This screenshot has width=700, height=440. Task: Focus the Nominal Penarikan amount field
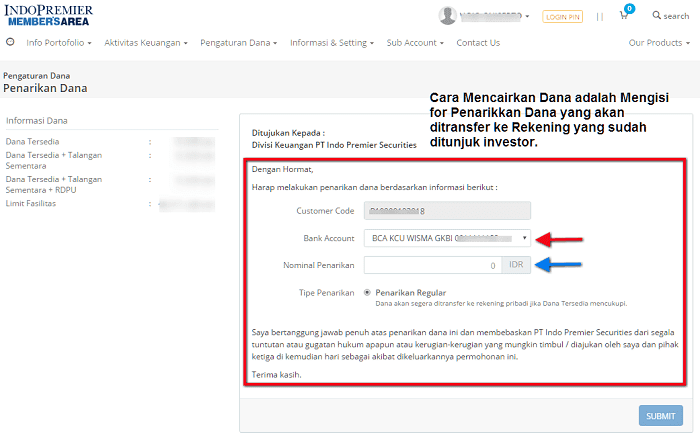(433, 265)
